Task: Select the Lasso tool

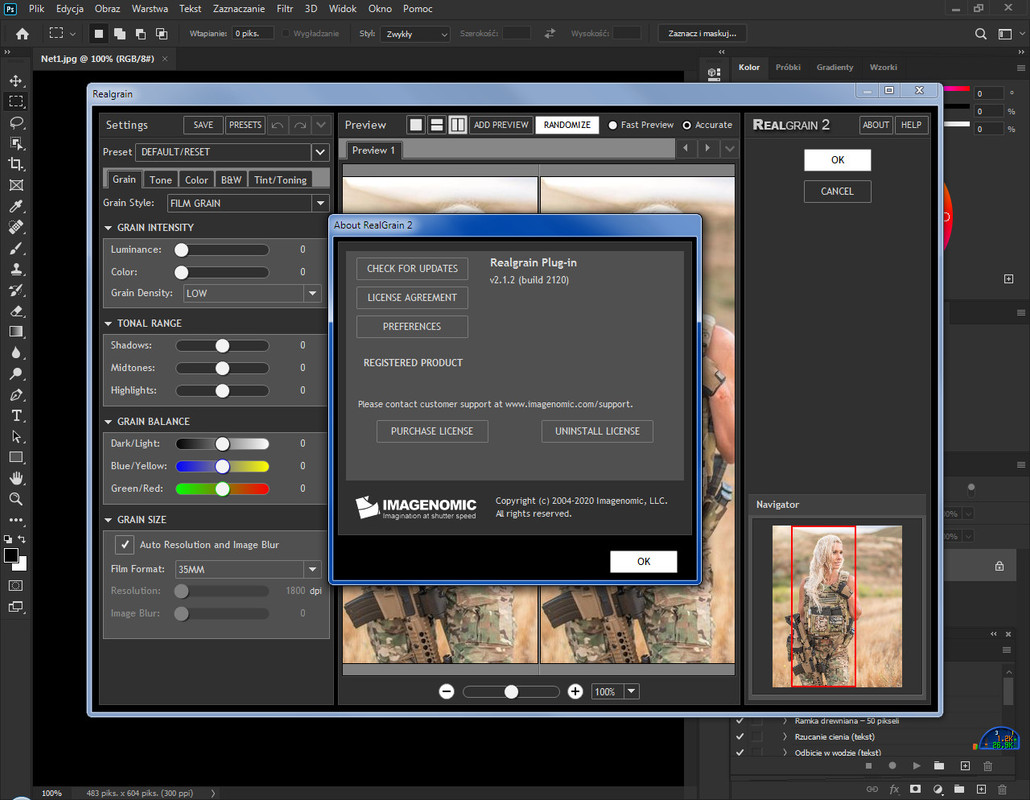Action: [x=16, y=122]
